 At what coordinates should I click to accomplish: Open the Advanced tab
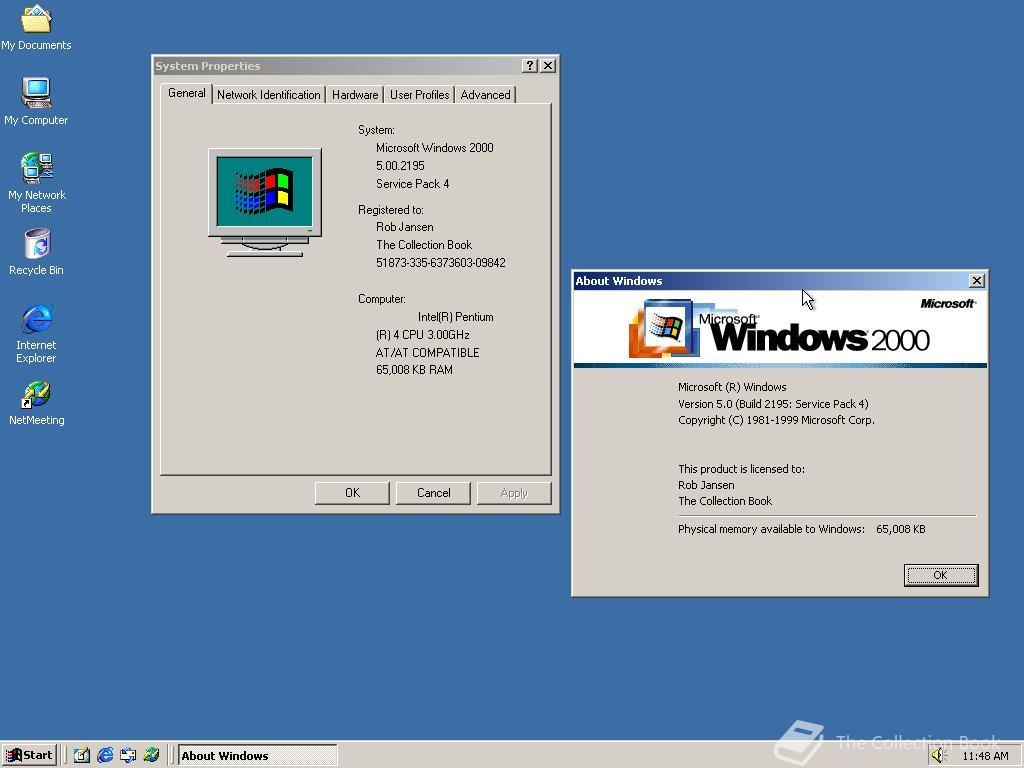tap(485, 95)
